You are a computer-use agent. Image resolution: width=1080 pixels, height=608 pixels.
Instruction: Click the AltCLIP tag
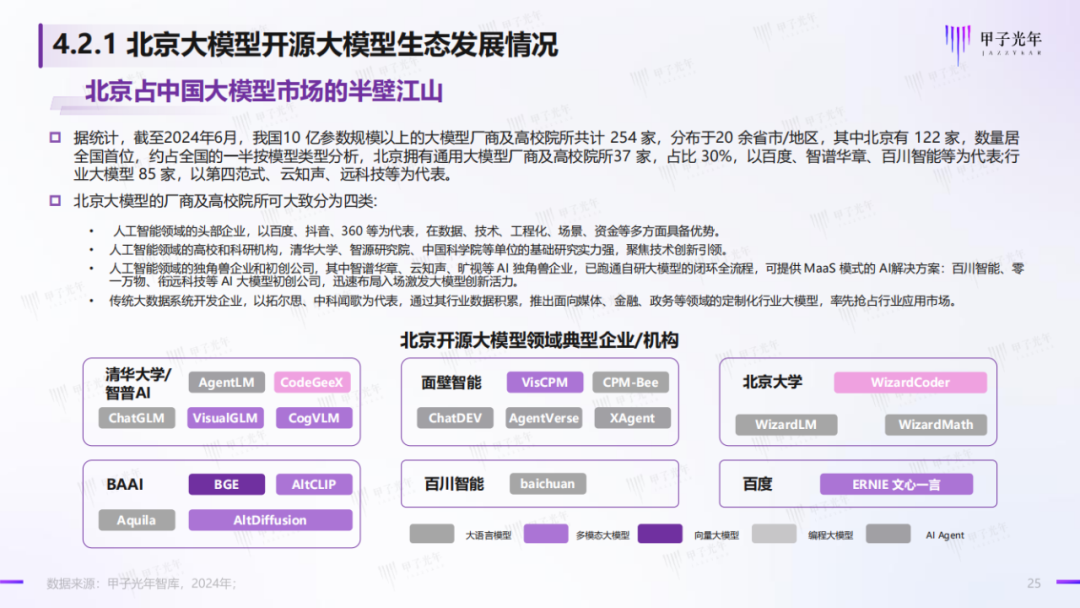click(314, 484)
